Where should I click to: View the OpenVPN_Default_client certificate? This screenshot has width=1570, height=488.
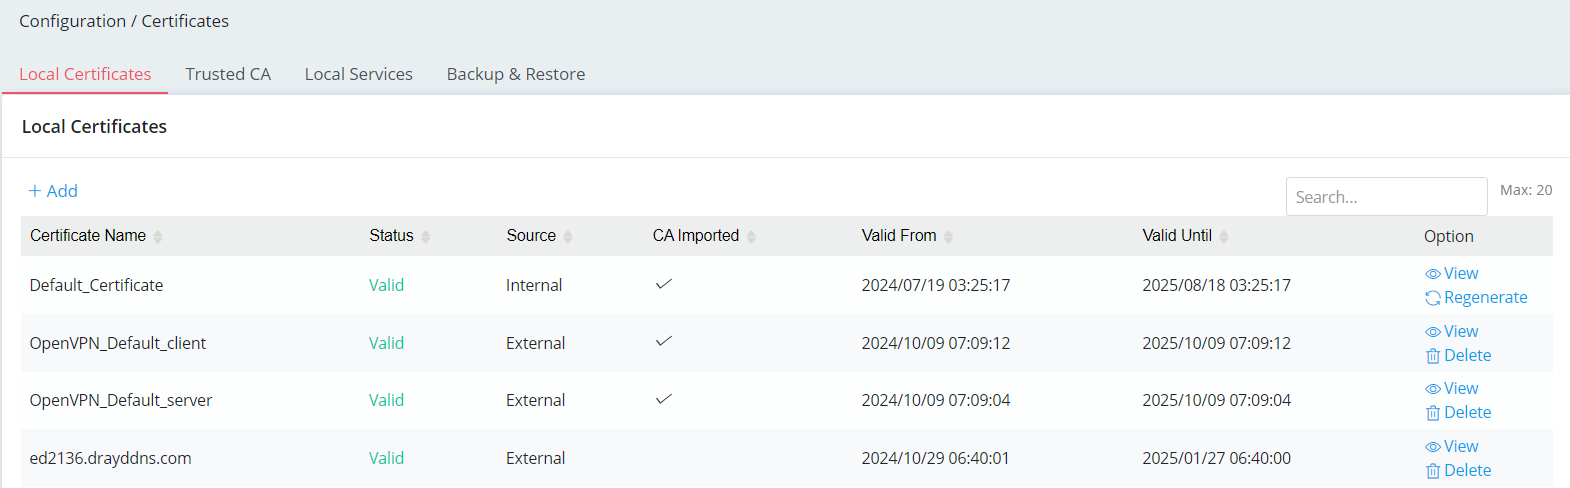click(1451, 331)
